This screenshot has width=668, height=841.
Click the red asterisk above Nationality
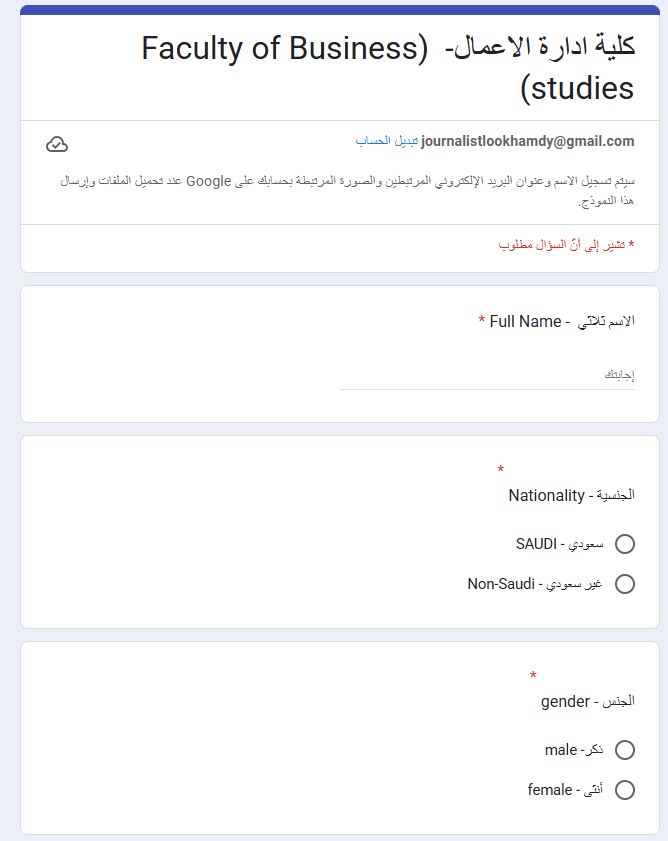(501, 469)
